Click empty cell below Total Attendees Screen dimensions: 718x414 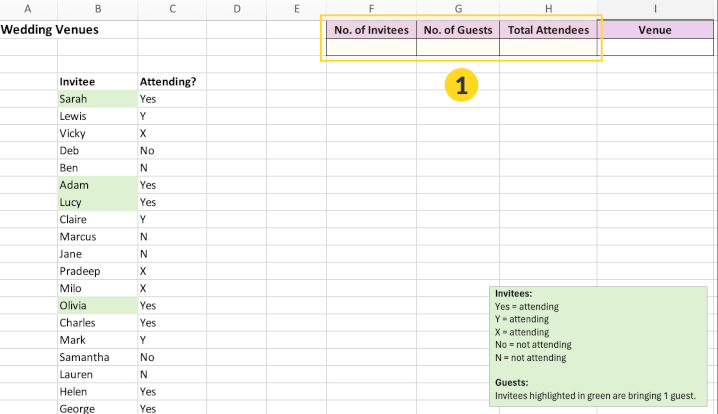pyautogui.click(x=548, y=47)
